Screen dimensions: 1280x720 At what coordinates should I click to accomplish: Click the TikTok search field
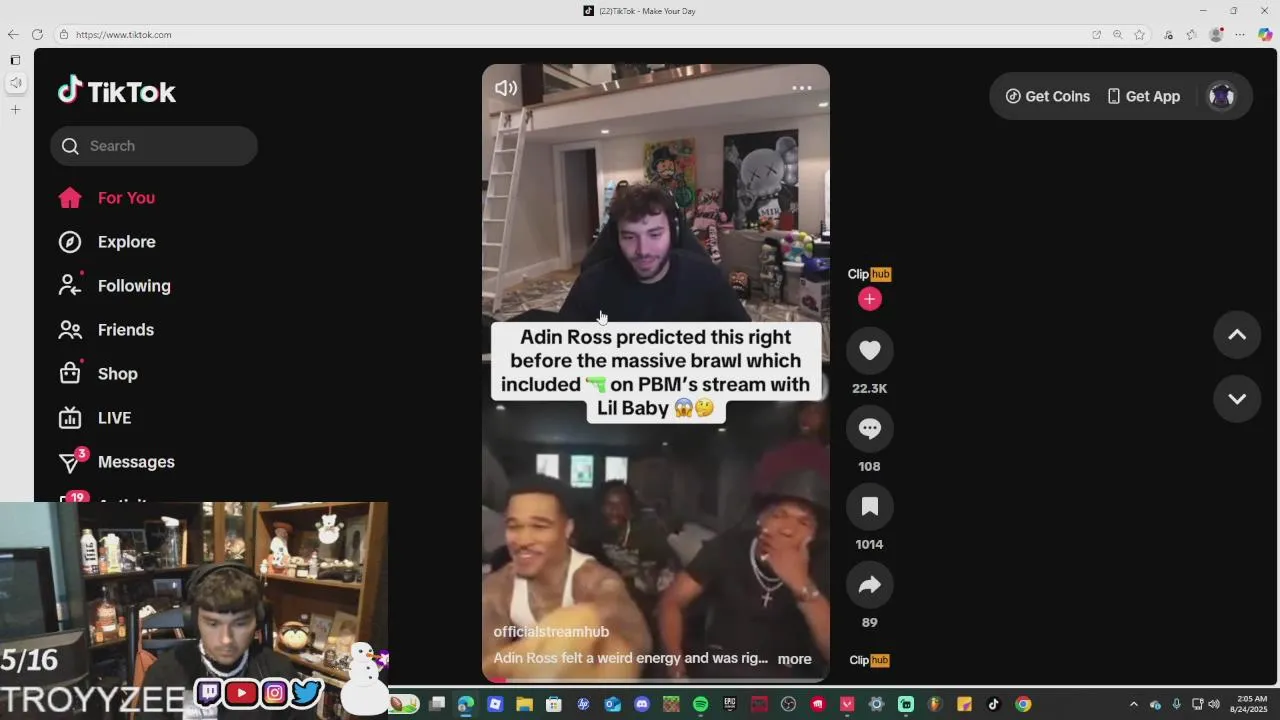click(x=154, y=146)
